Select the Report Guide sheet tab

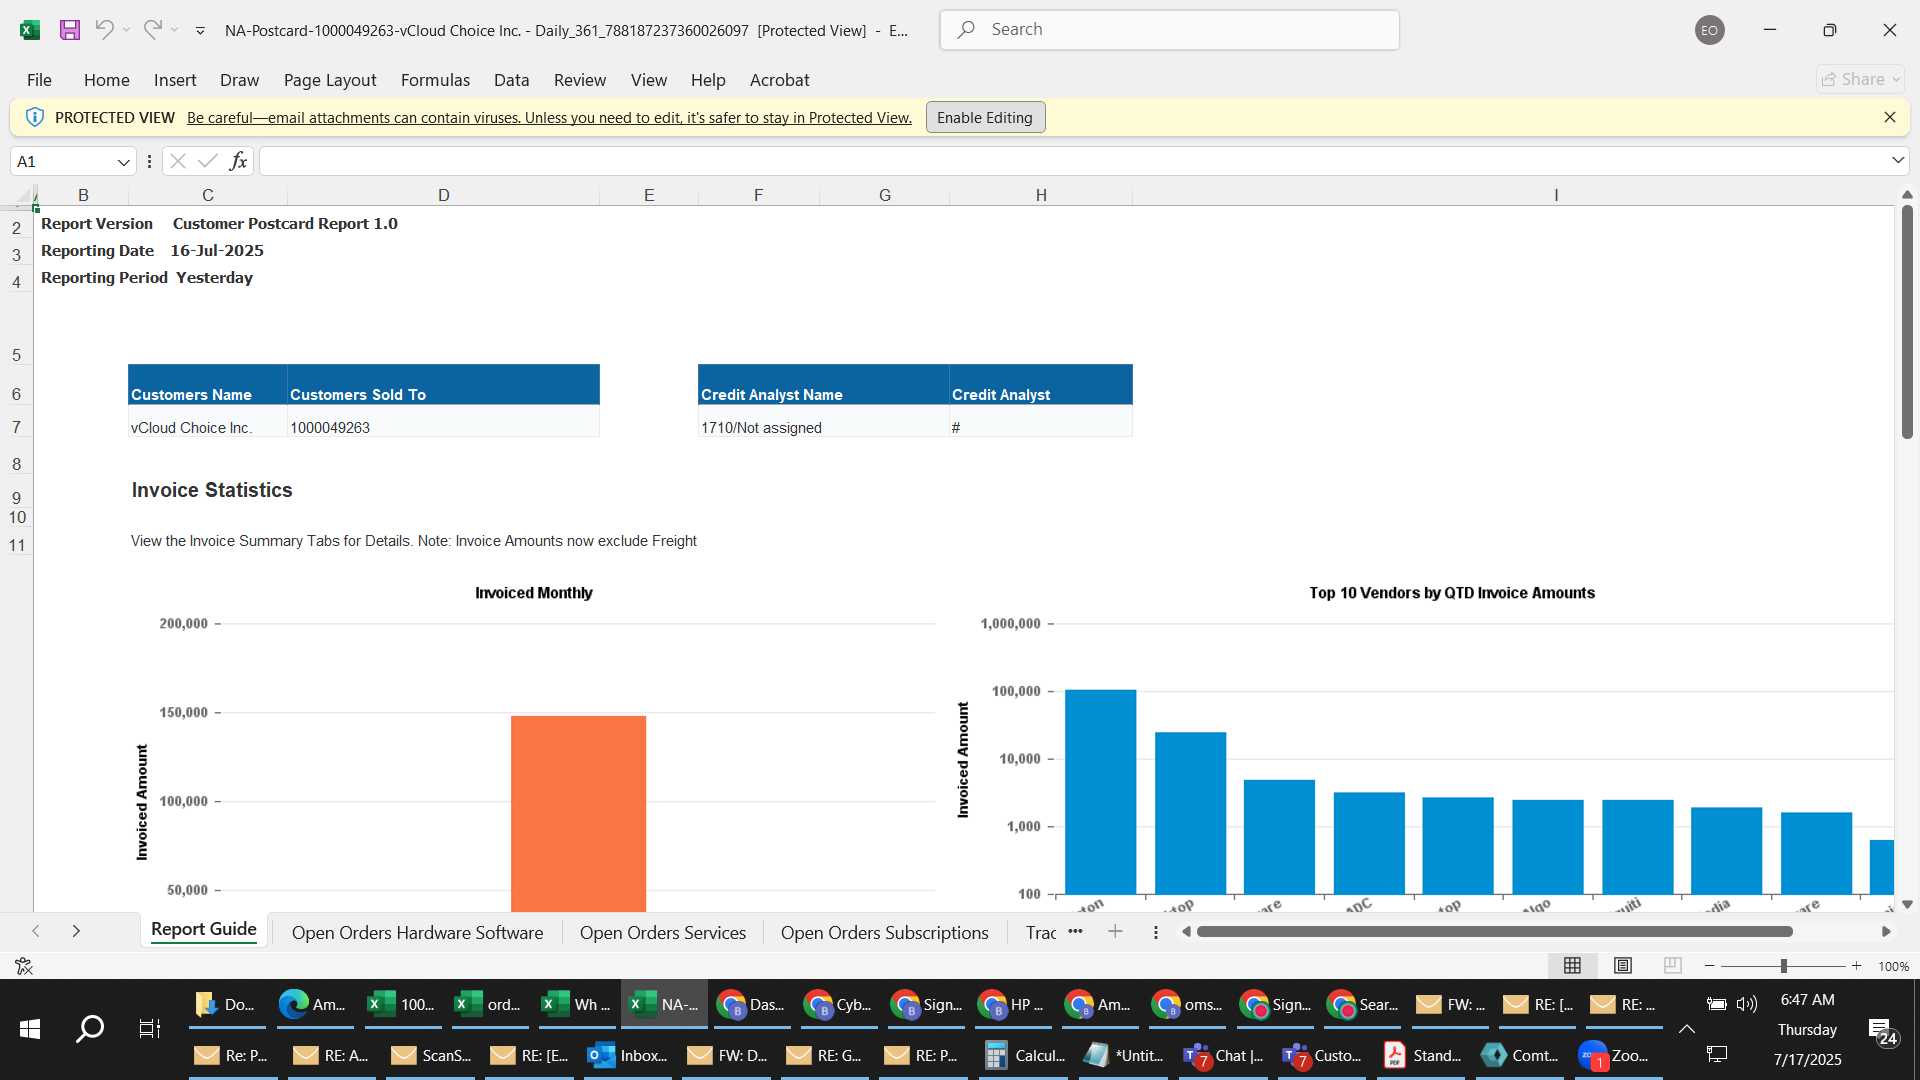pyautogui.click(x=204, y=930)
